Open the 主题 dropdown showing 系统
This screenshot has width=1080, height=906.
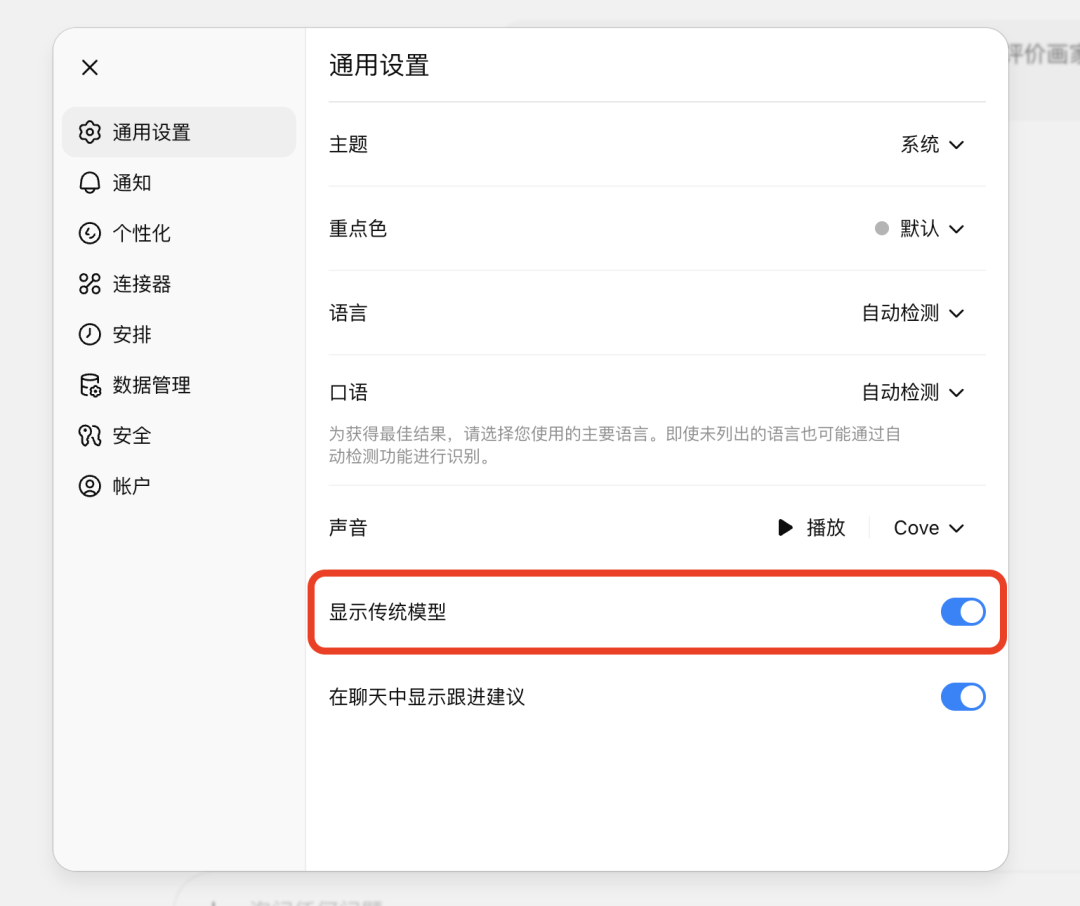(x=932, y=145)
